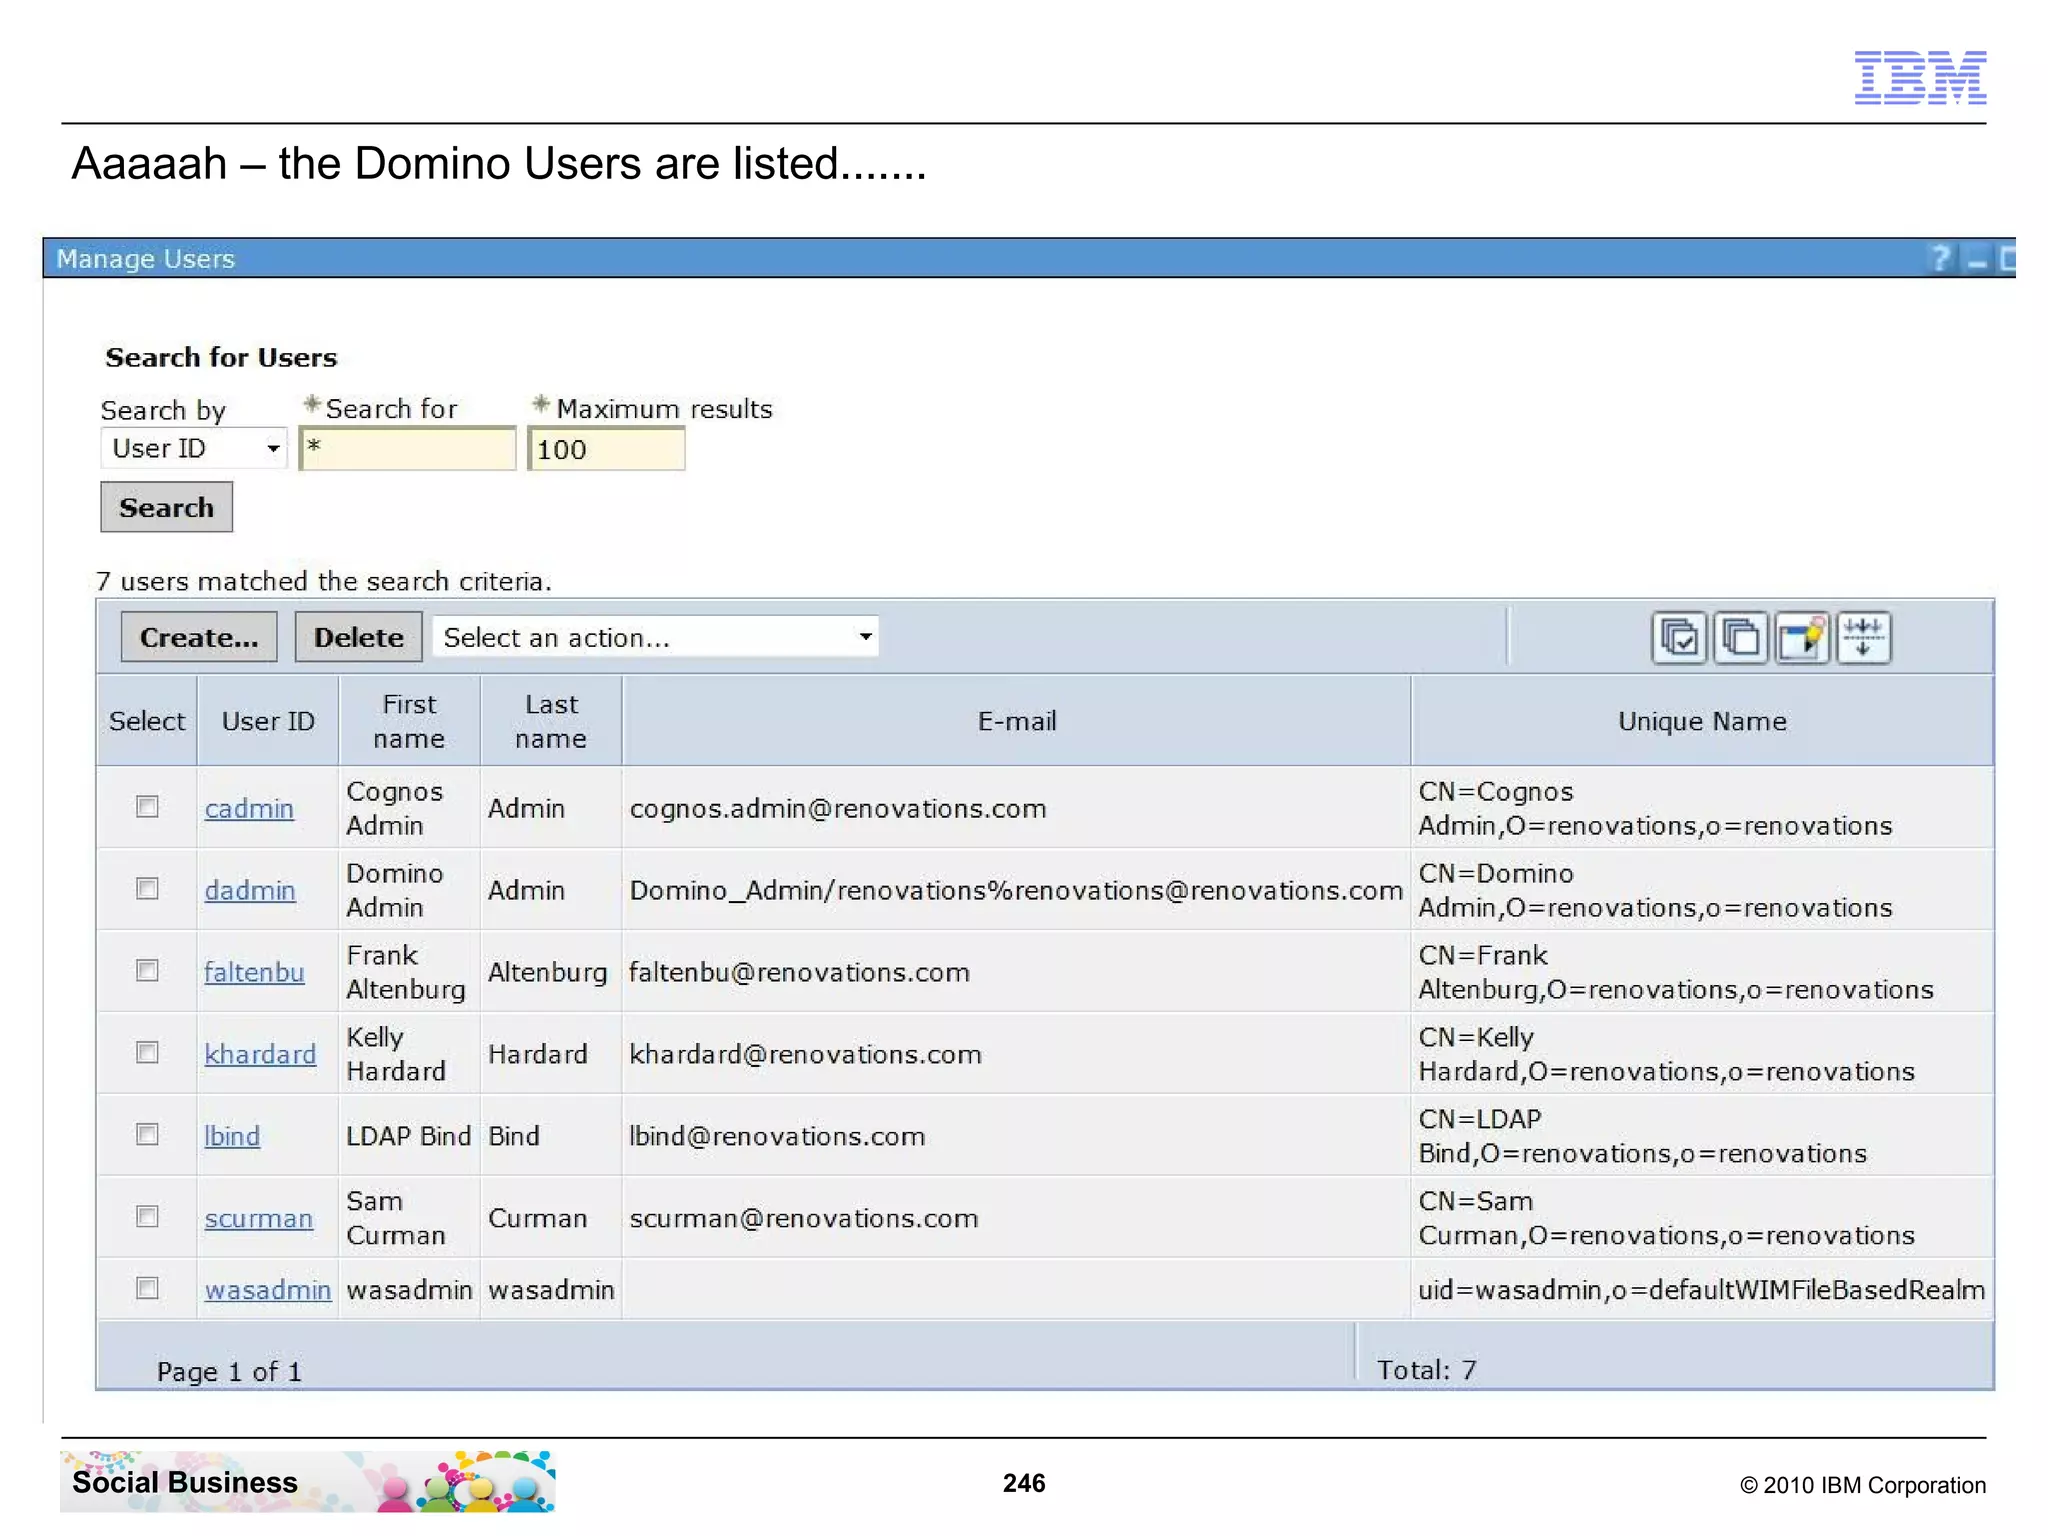Screen dimensions: 2048x1536
Task: Check the box for dadmin row
Action: [x=147, y=888]
